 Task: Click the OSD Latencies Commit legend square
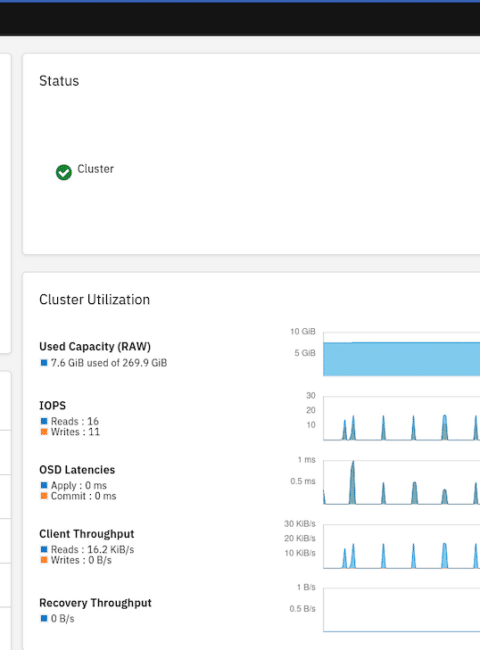pos(44,496)
